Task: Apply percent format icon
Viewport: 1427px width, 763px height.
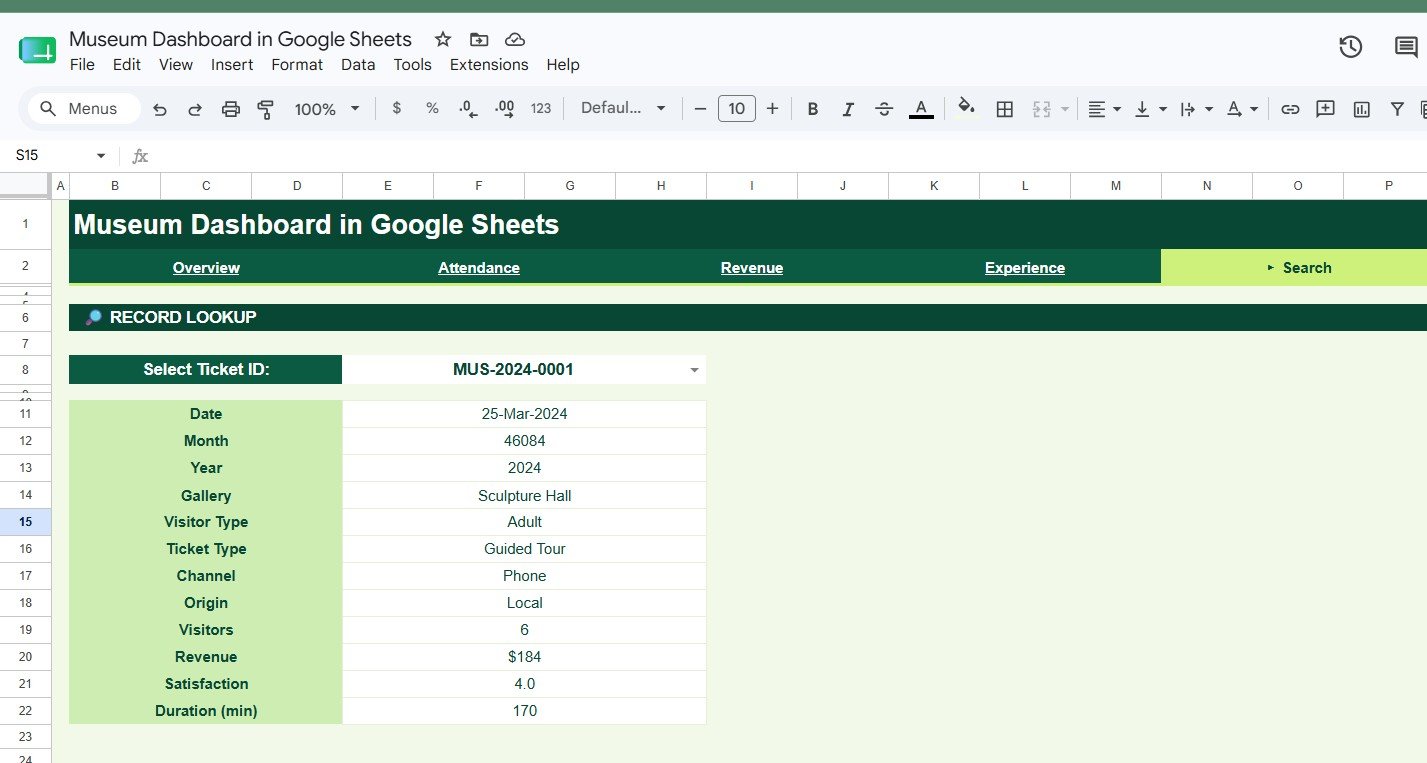Action: tap(432, 108)
